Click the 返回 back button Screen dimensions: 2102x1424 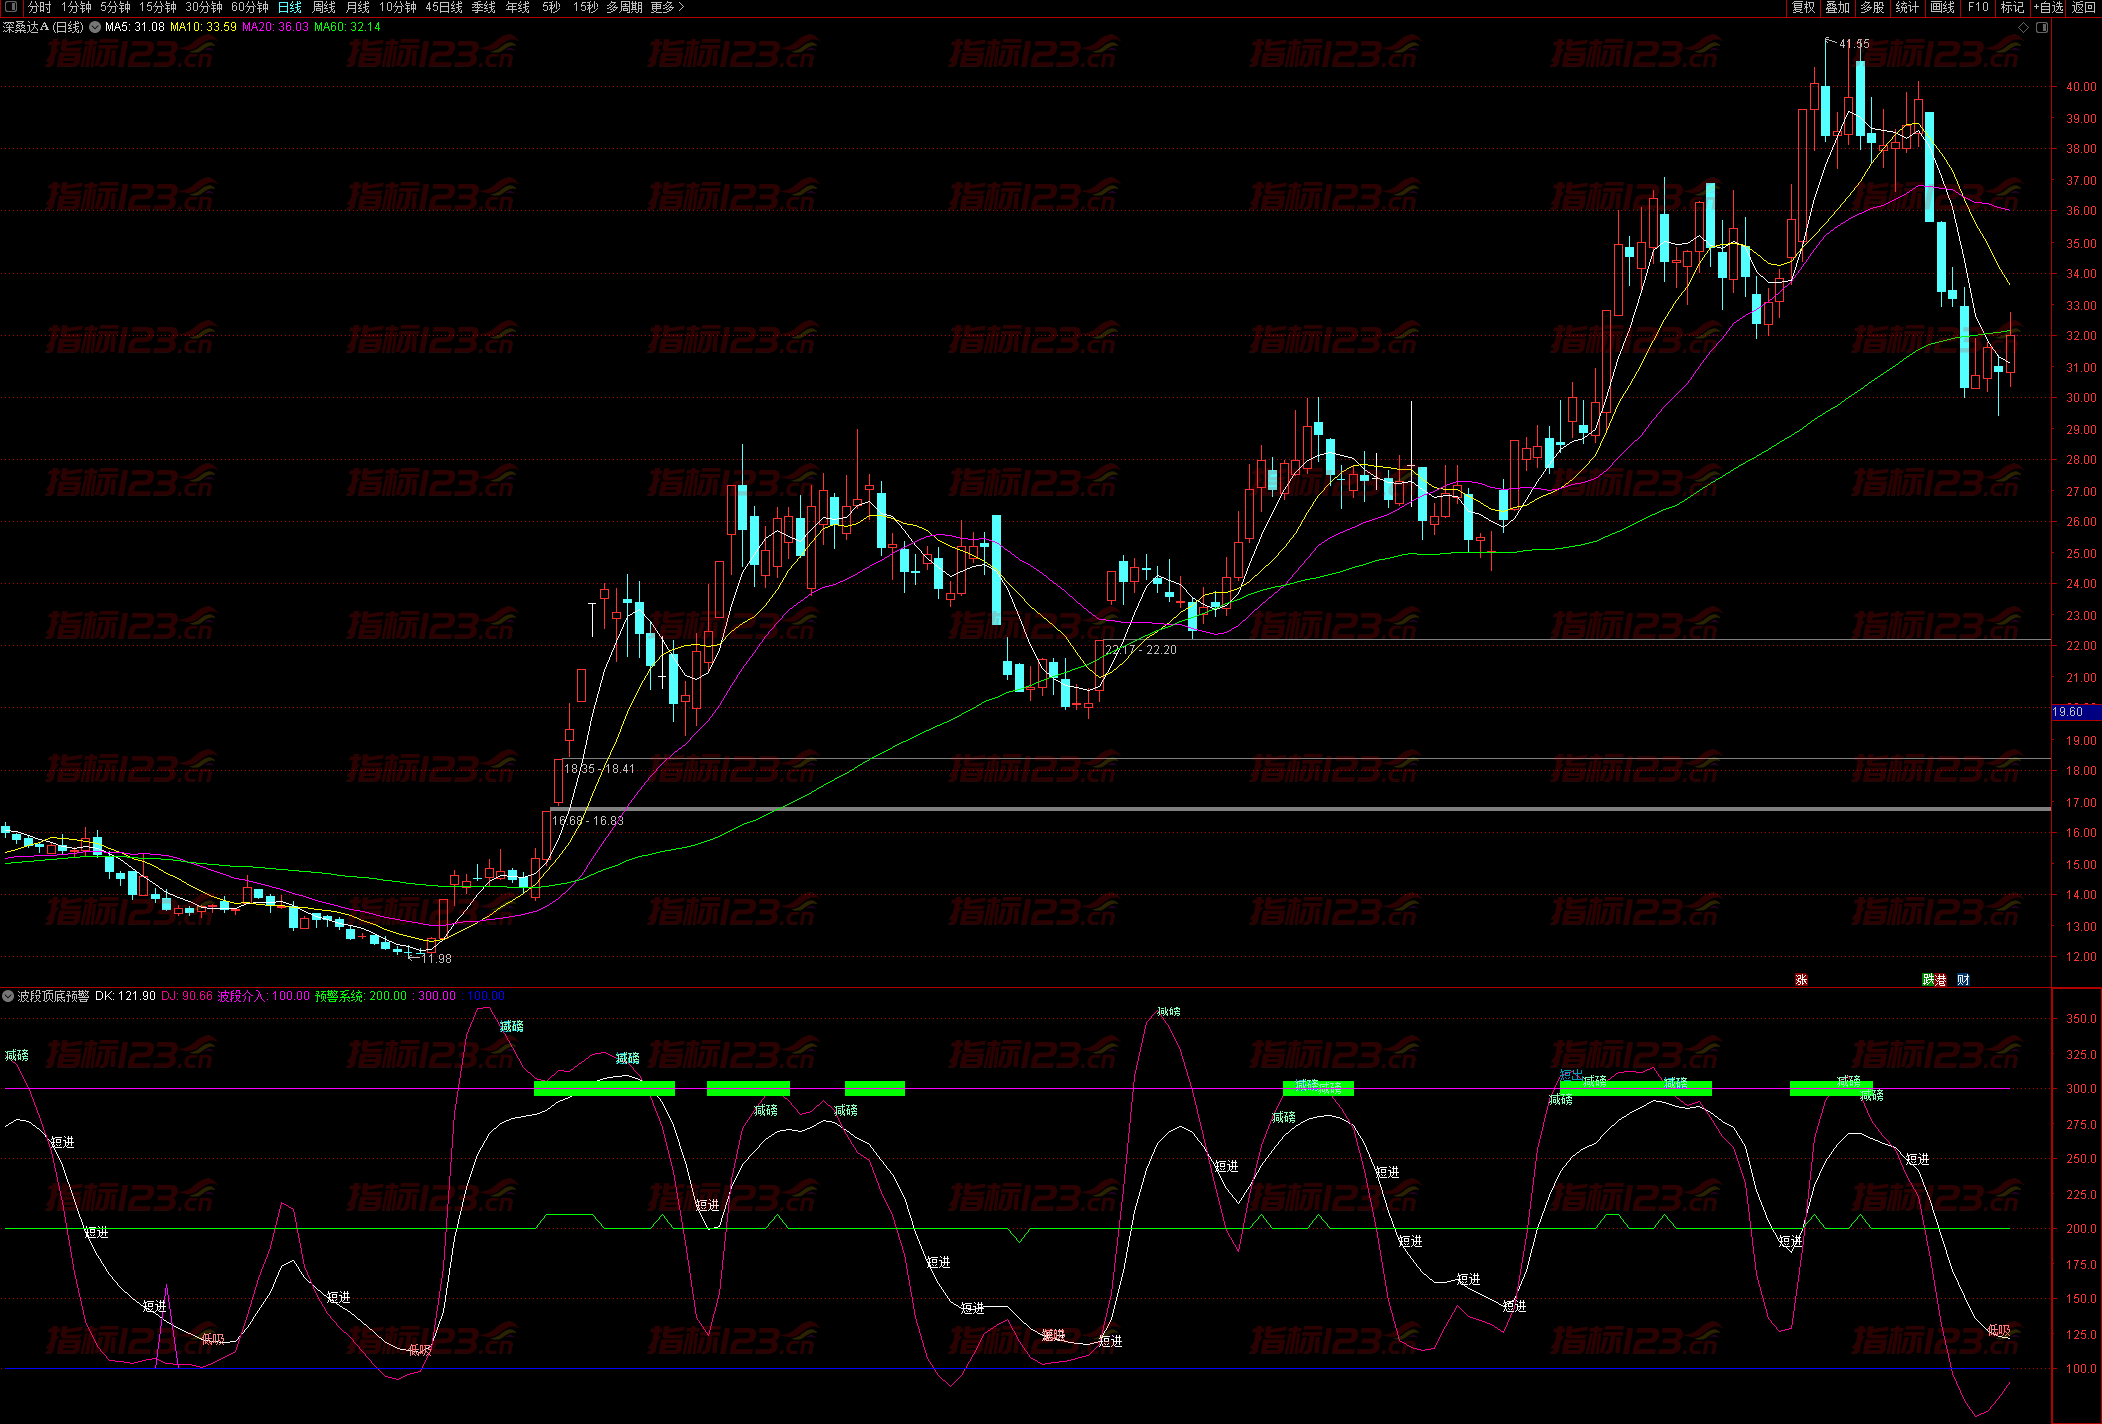pos(2084,7)
